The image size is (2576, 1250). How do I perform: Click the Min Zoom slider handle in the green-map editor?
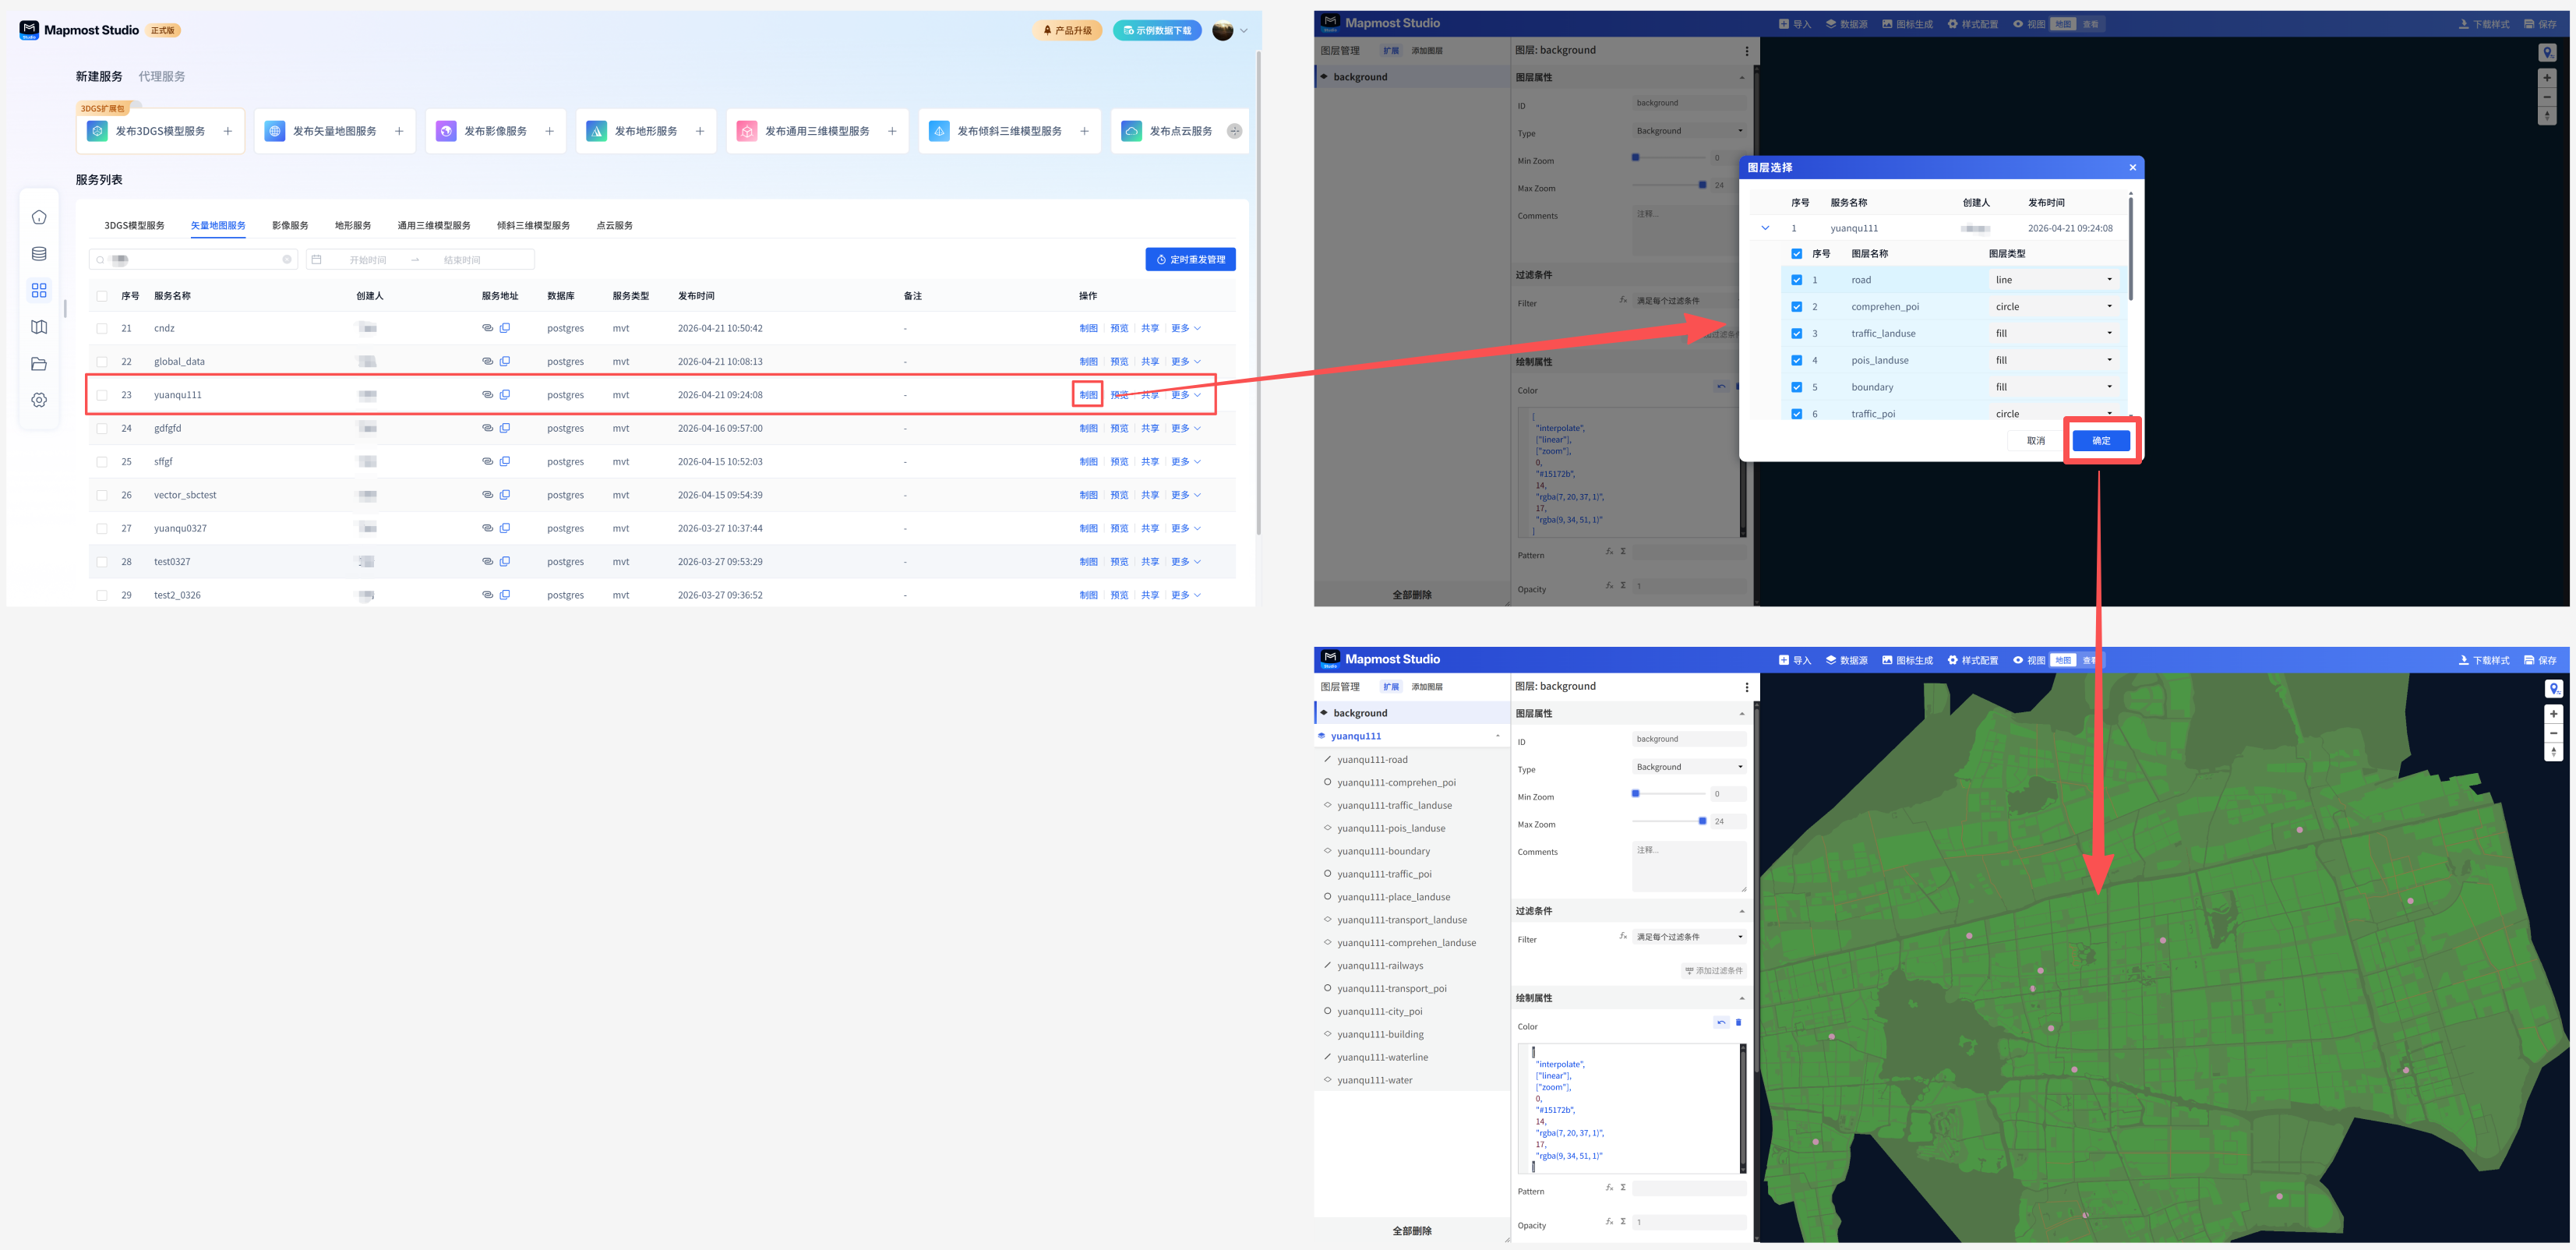pos(1636,794)
